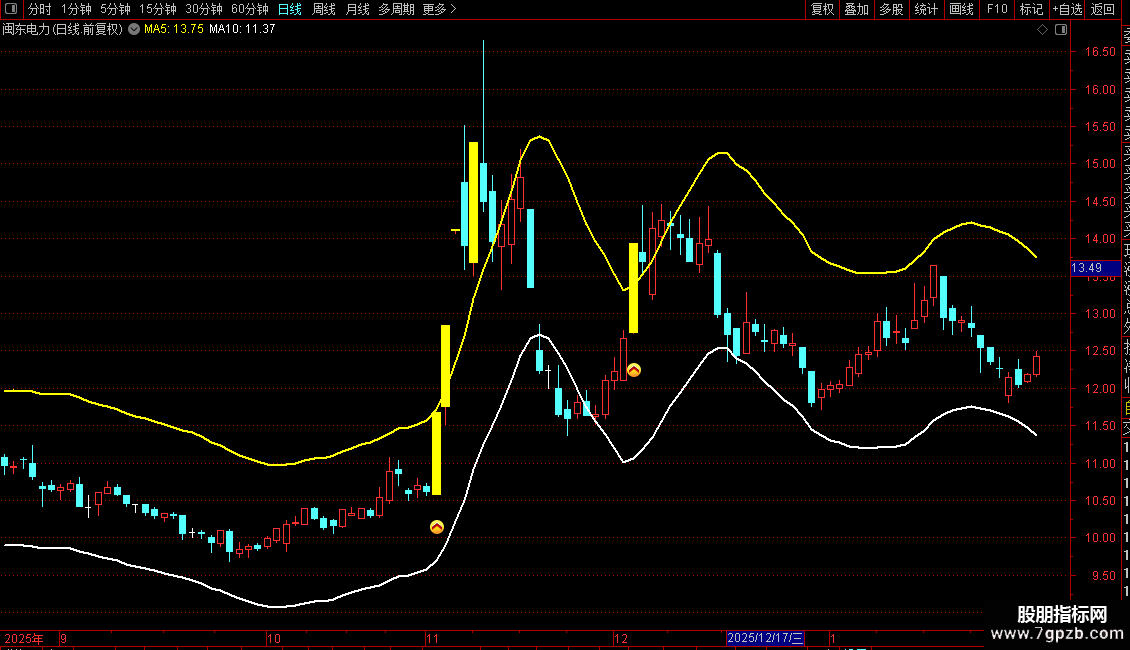
Task: Toggle the right side panel icon
Action: pyautogui.click(x=1061, y=30)
